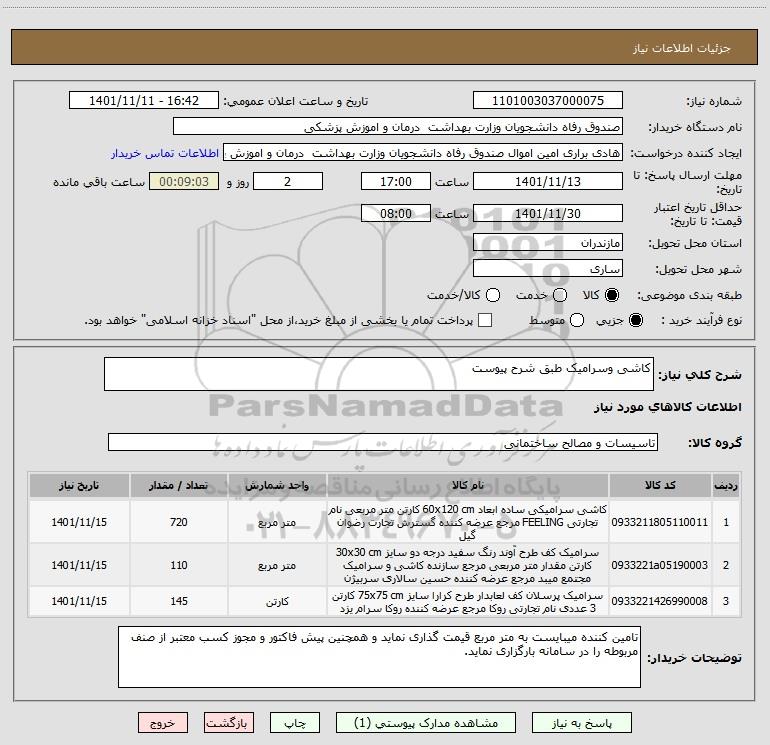The width and height of the screenshot is (770, 745).
Task: Click product code 0933221a05190003
Action: pos(660,565)
